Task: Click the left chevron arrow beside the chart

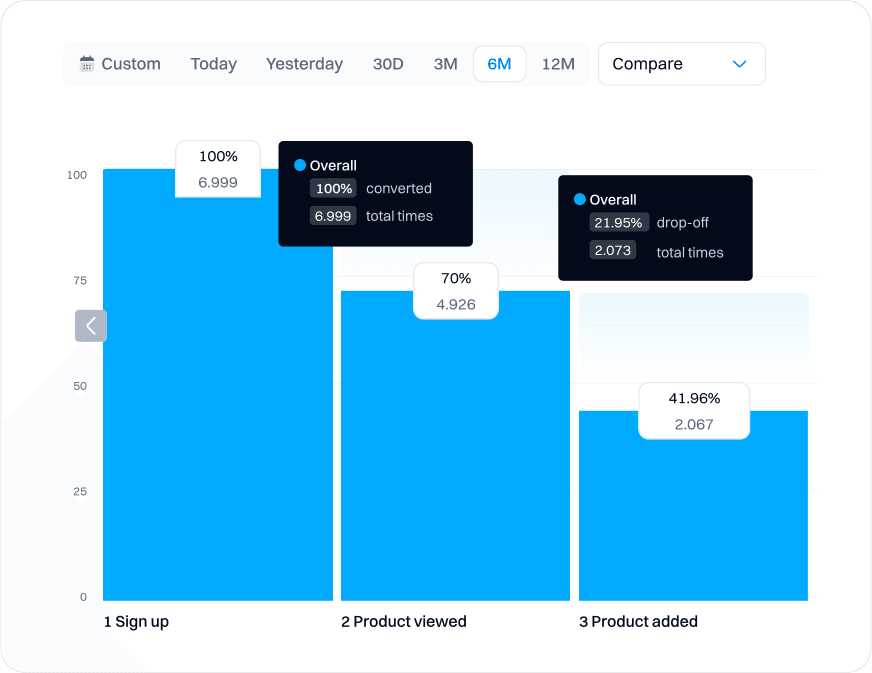Action: tap(90, 326)
